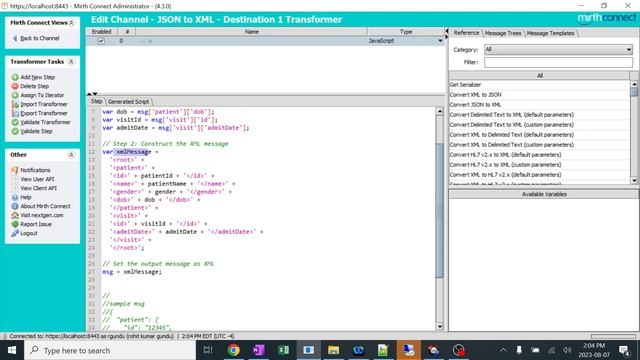
Task: Open OneNote from the taskbar
Action: click(258, 350)
